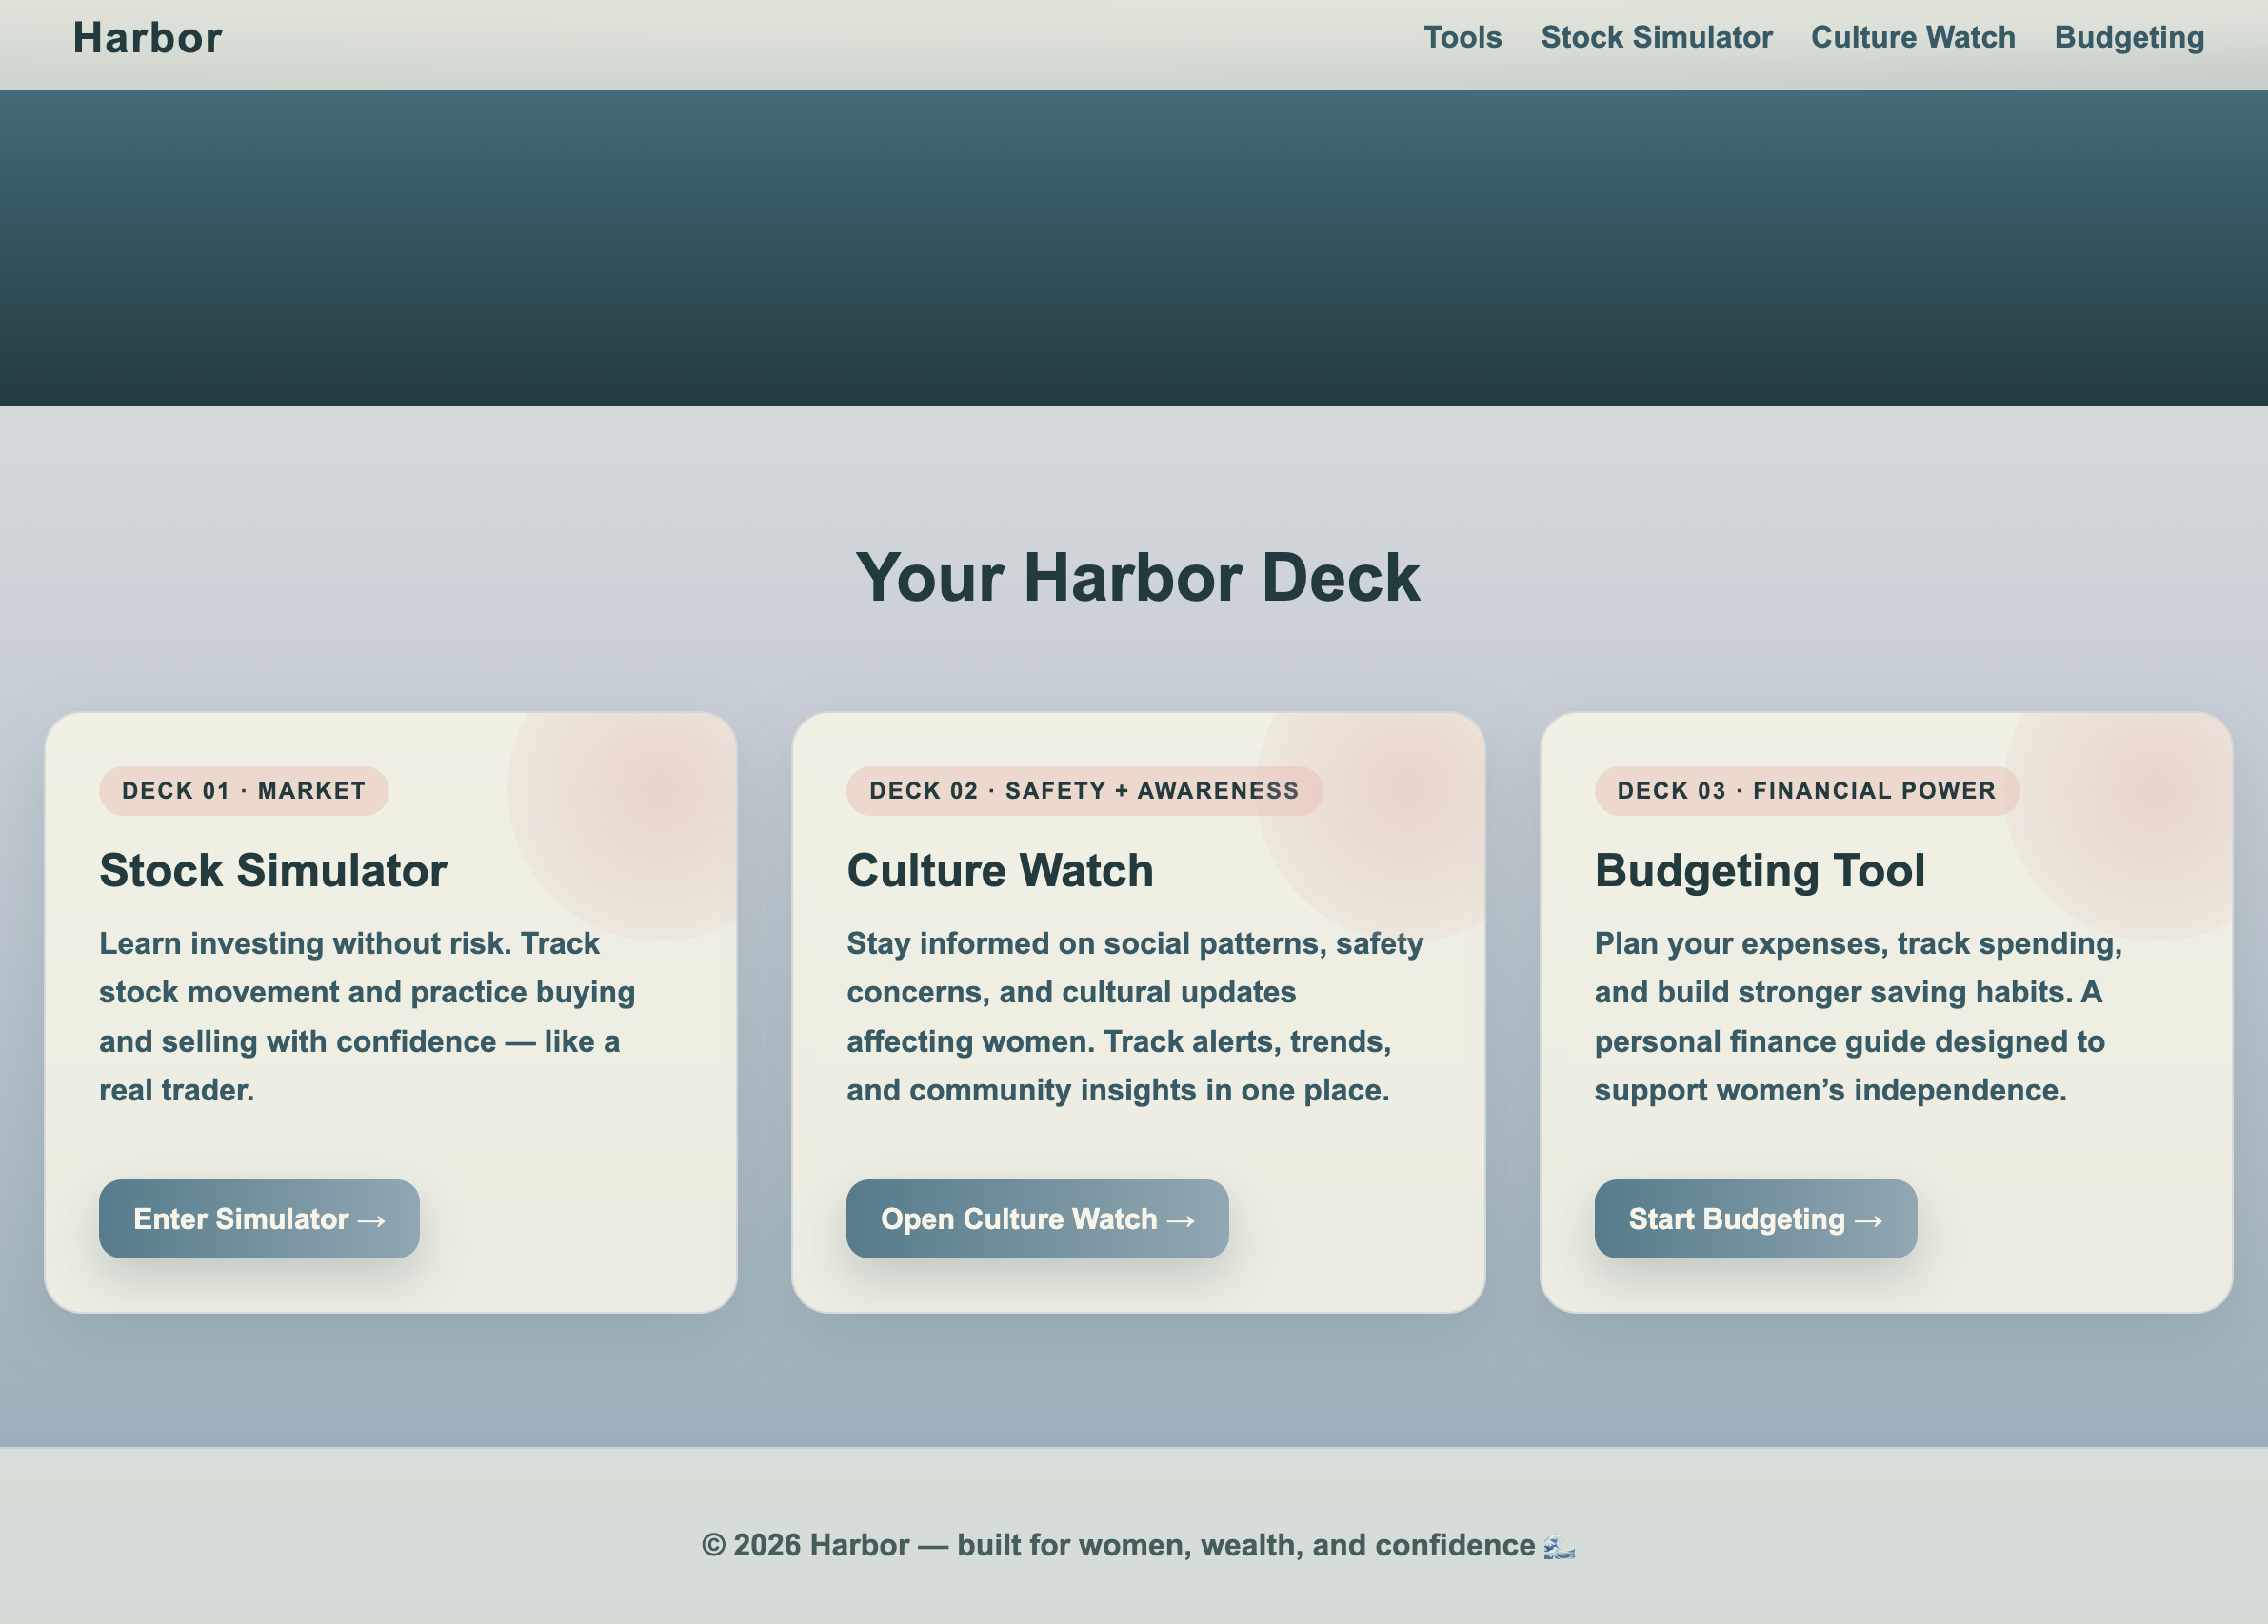Click the Harbor logo in header
This screenshot has width=2268, height=1624.
[147, 38]
